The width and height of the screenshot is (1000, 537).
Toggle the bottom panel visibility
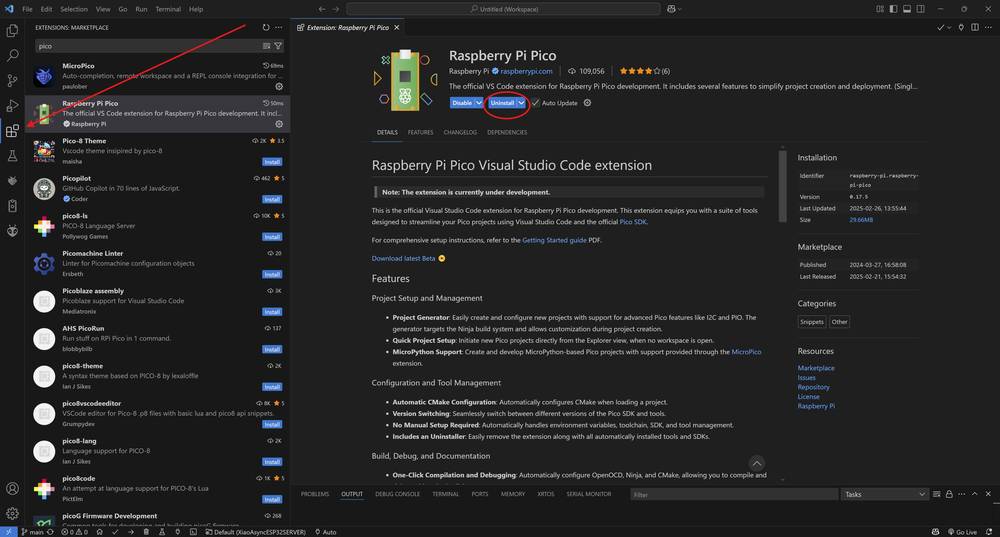(907, 9)
